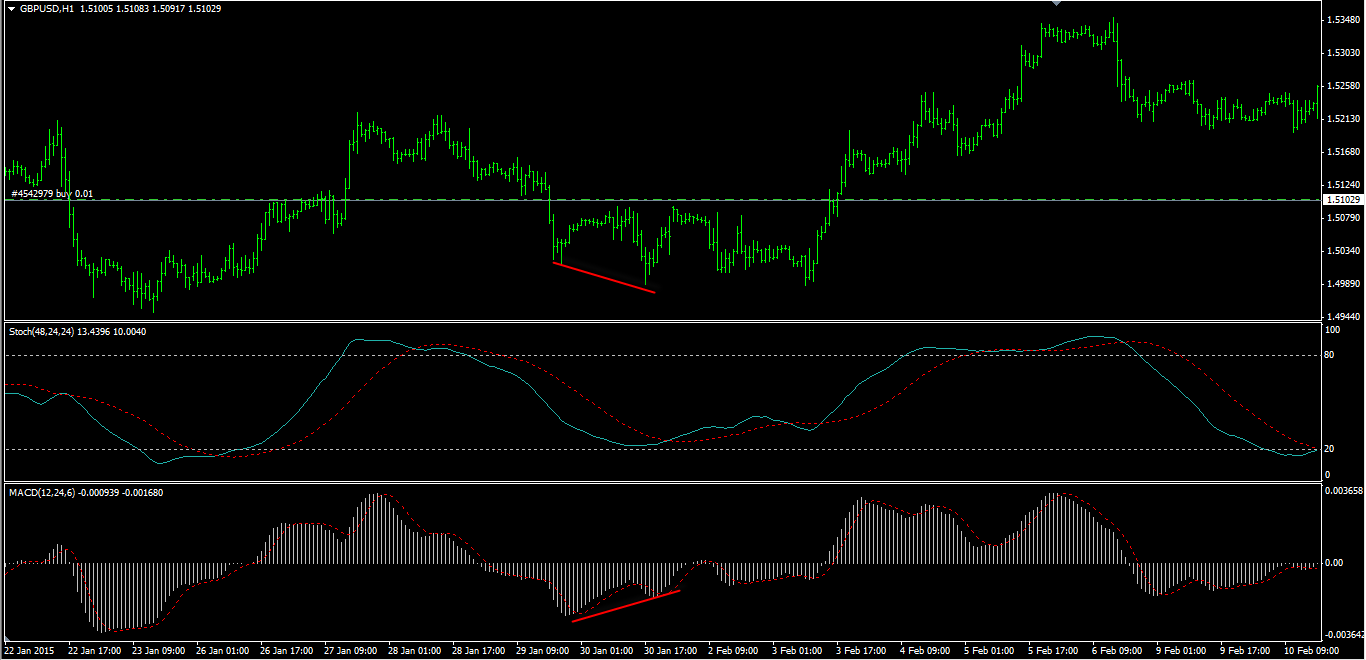
Task: Click the divider between price chart and Stochastic
Action: (660, 322)
